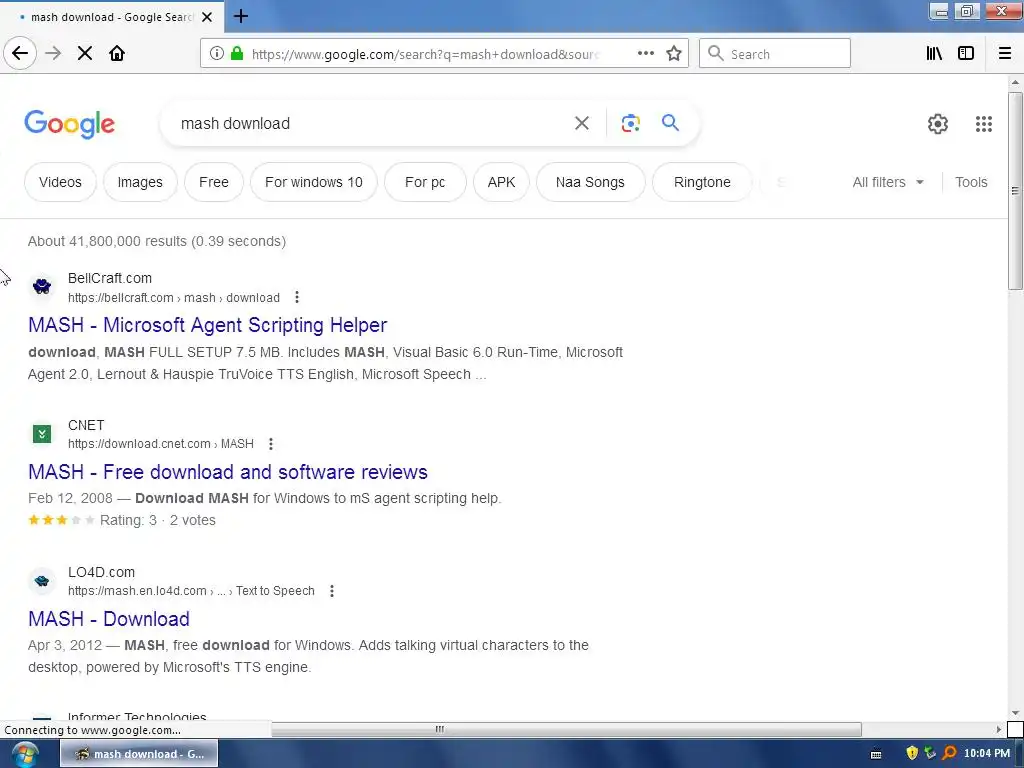Click the 'About 41,800,000 results' text
1024x768 pixels.
click(x=157, y=241)
